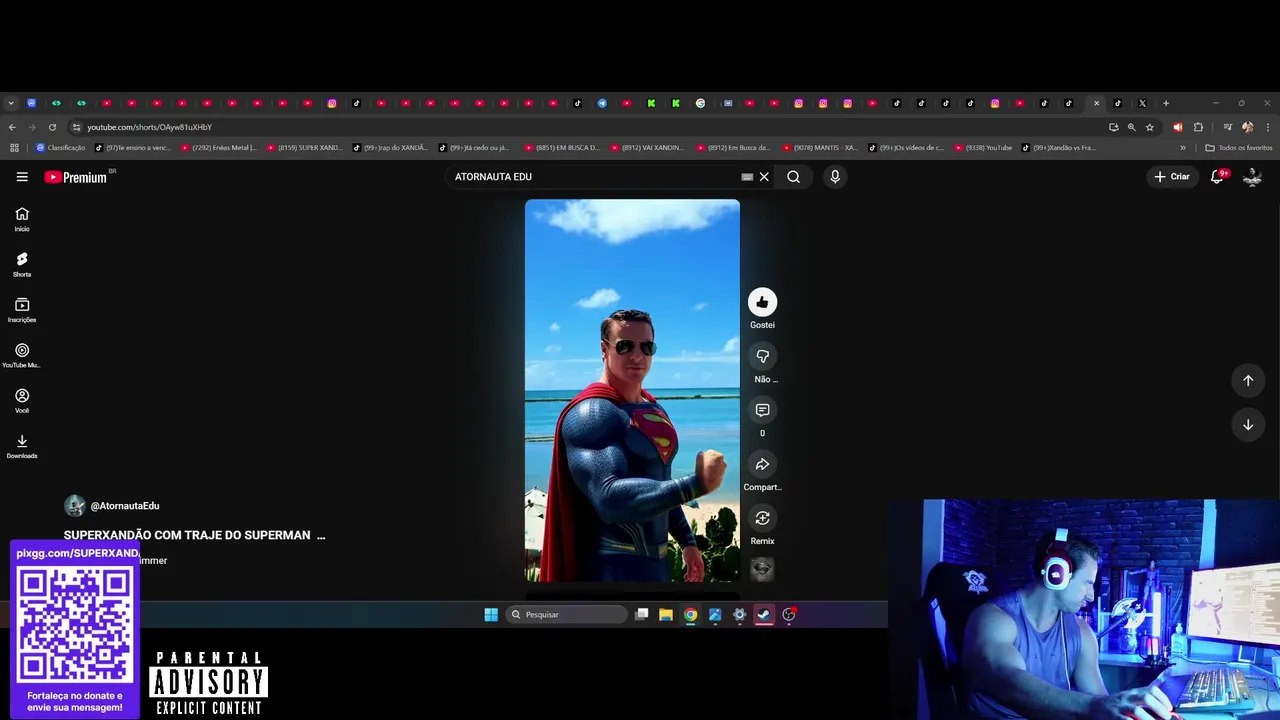
Task: Open the Chrome extensions puzzle icon
Action: click(x=1198, y=127)
